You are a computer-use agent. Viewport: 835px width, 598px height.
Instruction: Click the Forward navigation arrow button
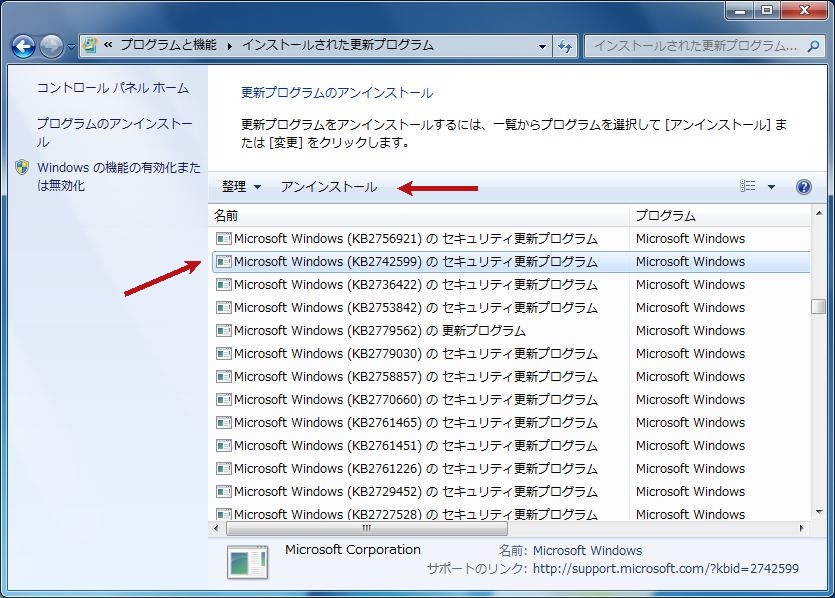pyautogui.click(x=51, y=46)
